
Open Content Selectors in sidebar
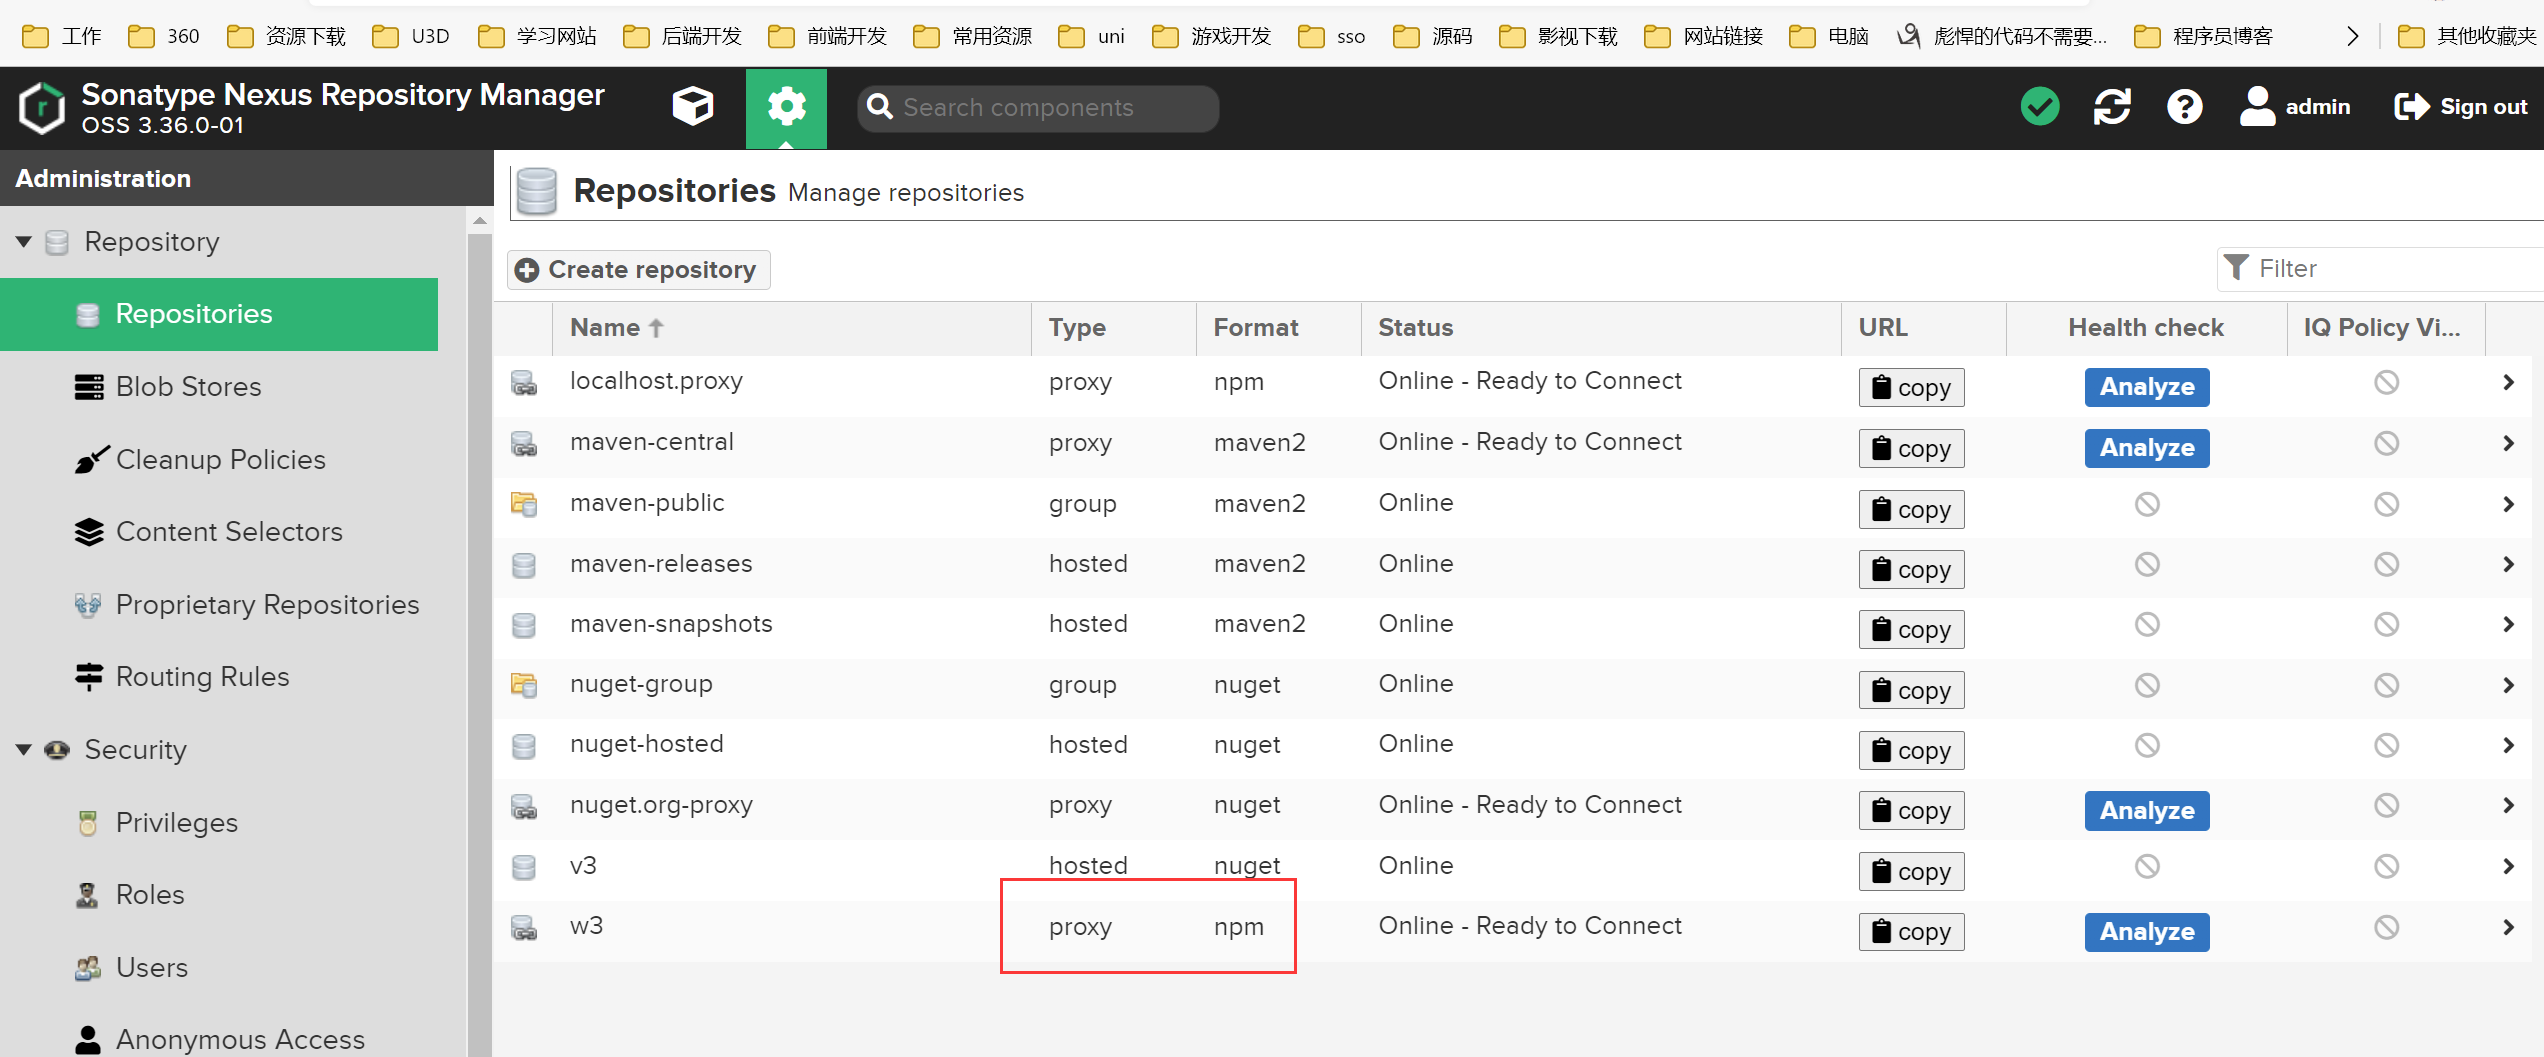229,532
